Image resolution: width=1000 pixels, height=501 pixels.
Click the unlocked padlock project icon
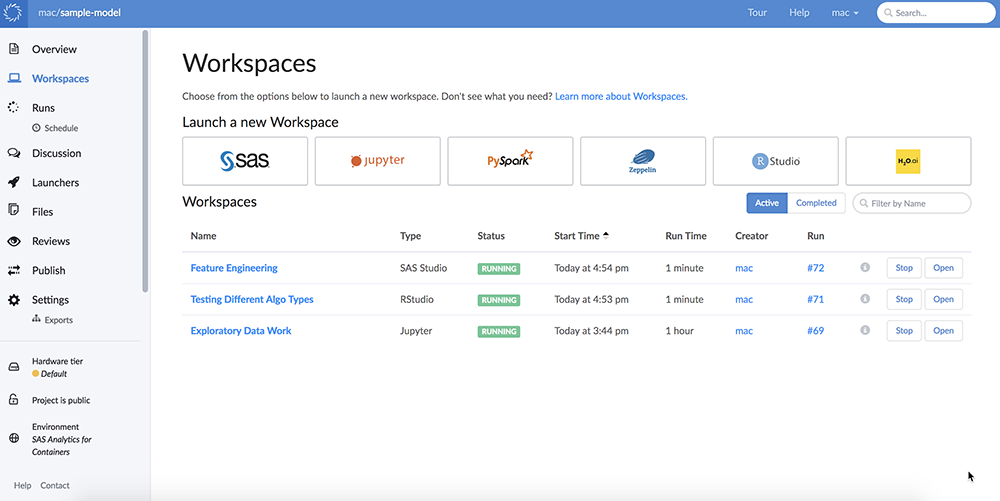pyautogui.click(x=13, y=399)
